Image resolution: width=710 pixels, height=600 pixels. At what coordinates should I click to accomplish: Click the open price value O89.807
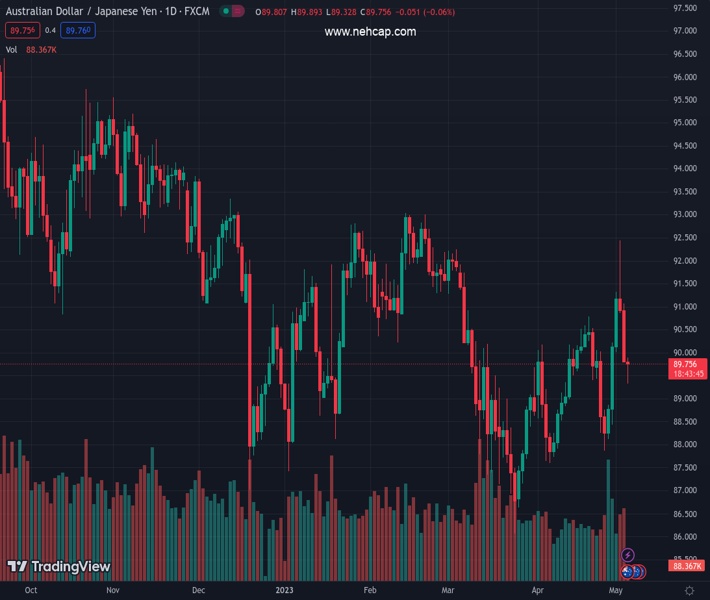271,12
